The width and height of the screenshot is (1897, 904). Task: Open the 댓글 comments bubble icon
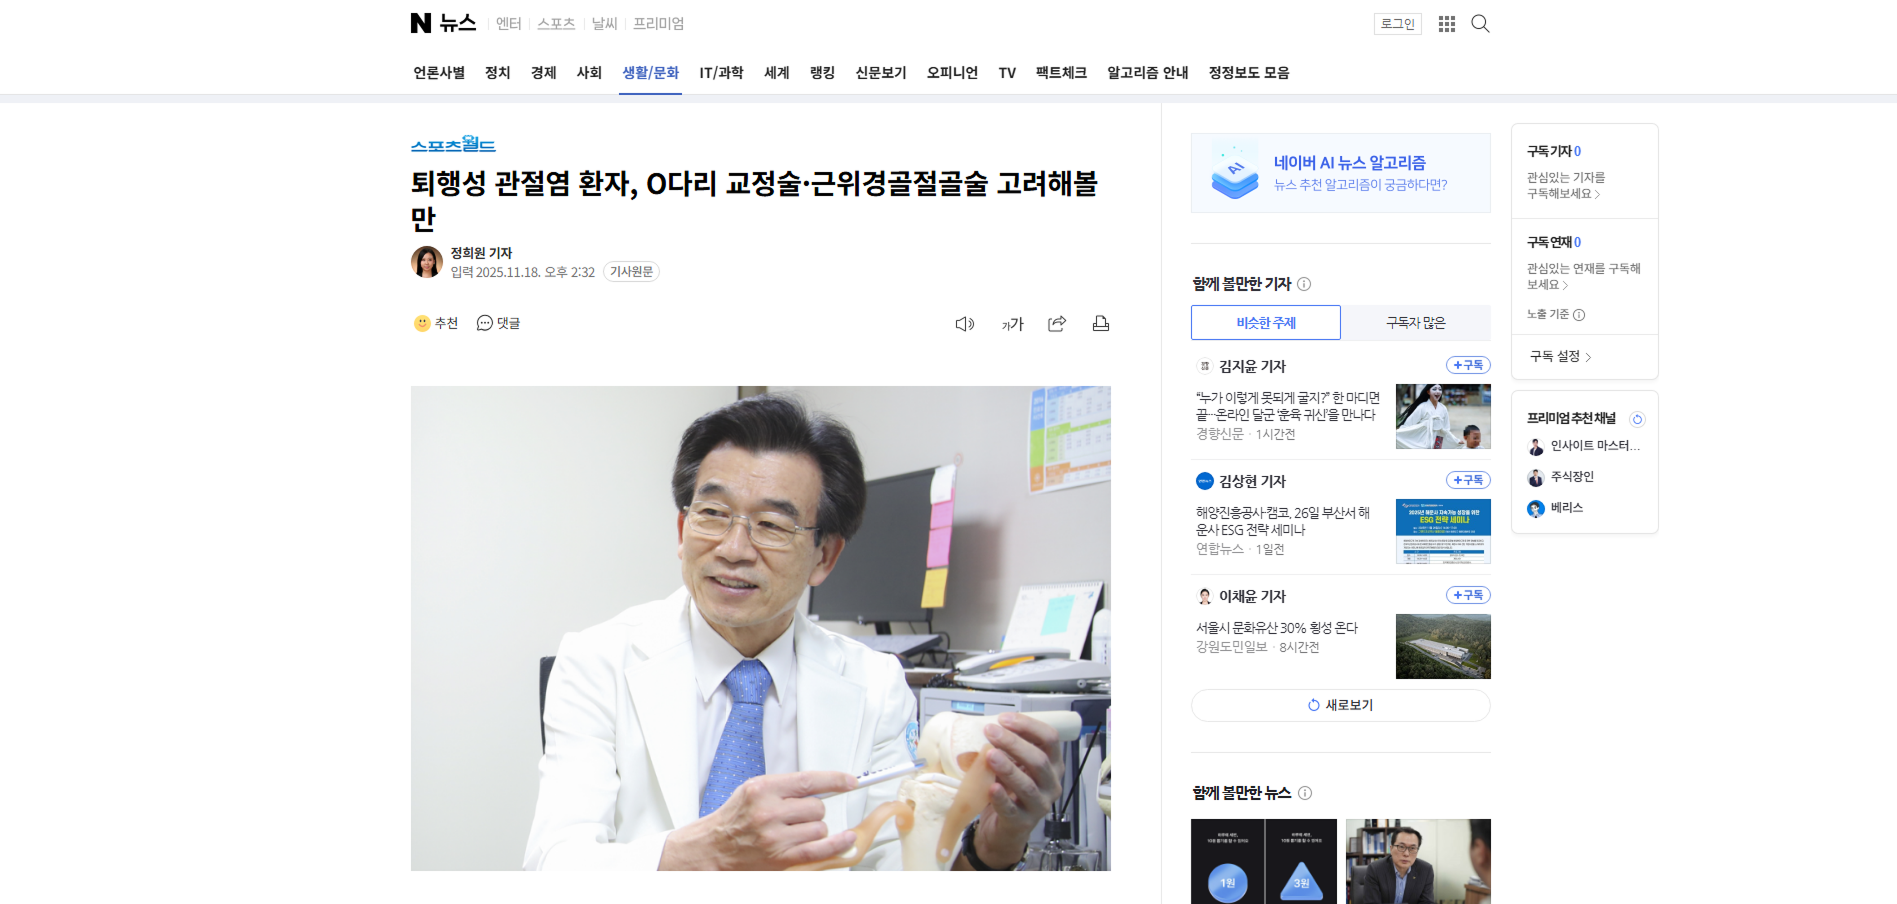485,323
